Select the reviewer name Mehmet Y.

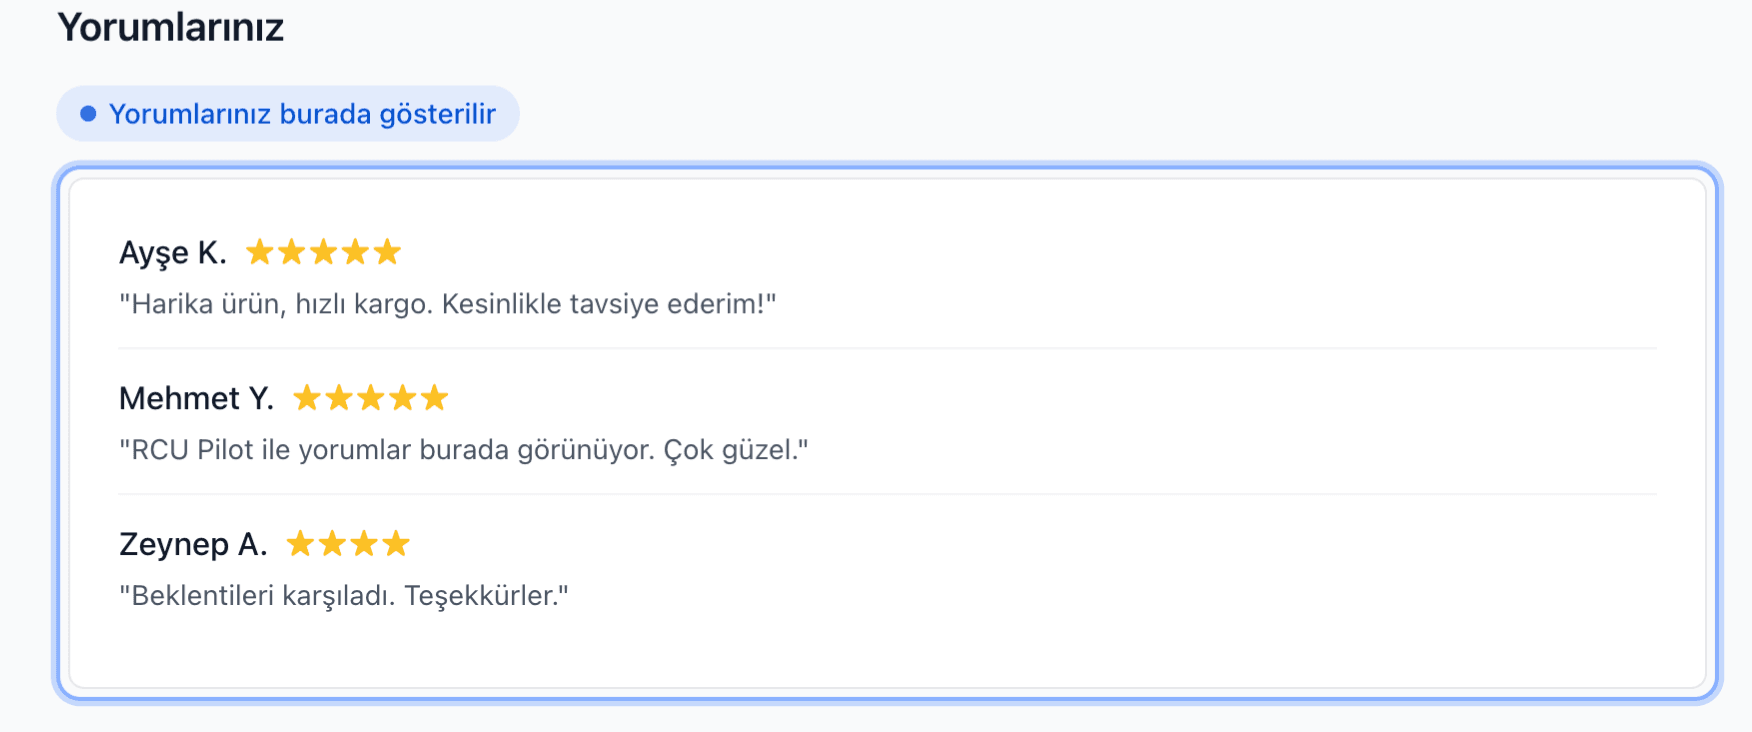(x=196, y=397)
